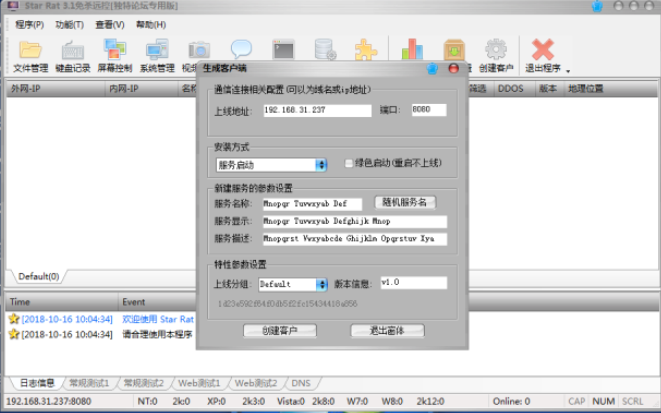The height and width of the screenshot is (413, 661).
Task: Open toolbar overflow arrow beside 退出程序
Action: tap(568, 71)
